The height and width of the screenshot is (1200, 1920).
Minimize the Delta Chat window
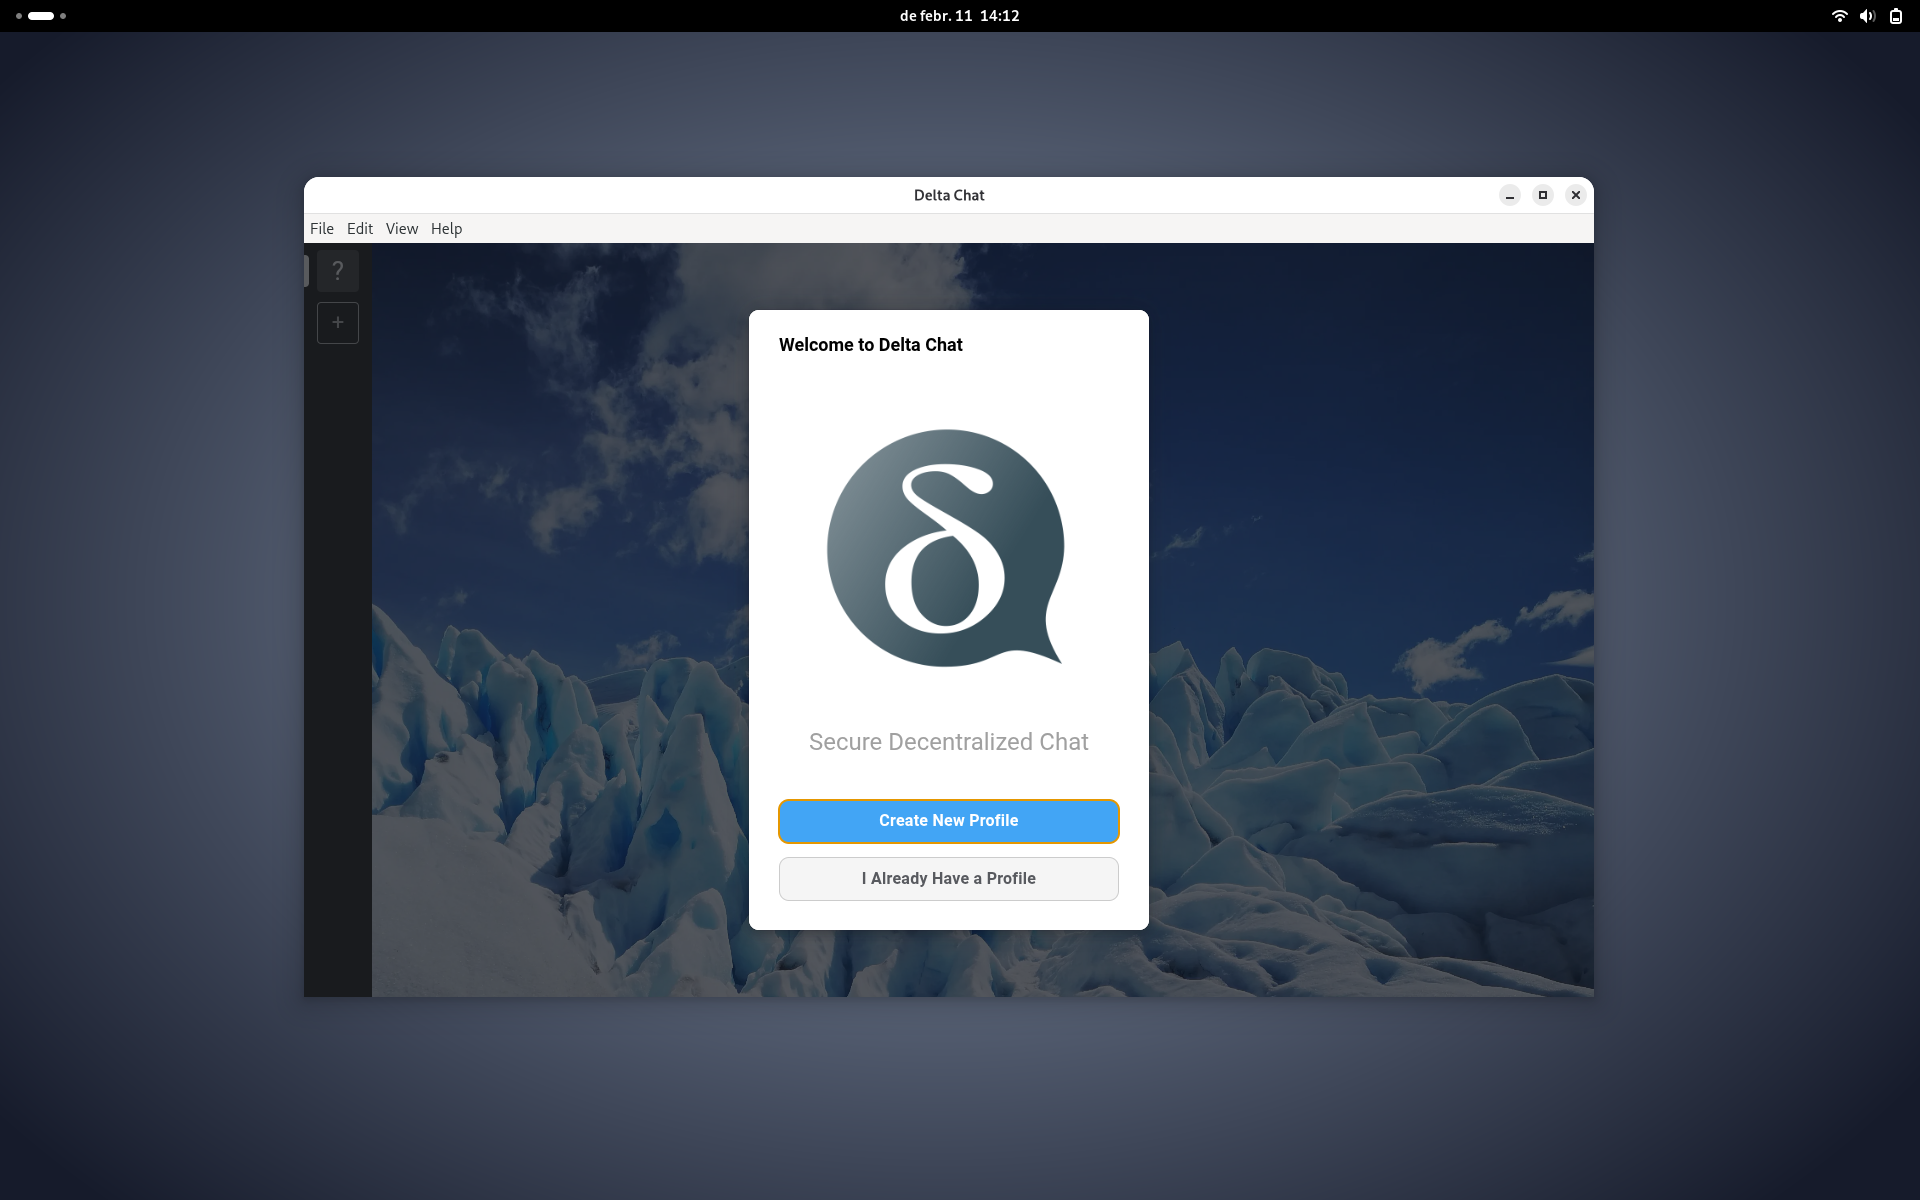[x=1510, y=195]
